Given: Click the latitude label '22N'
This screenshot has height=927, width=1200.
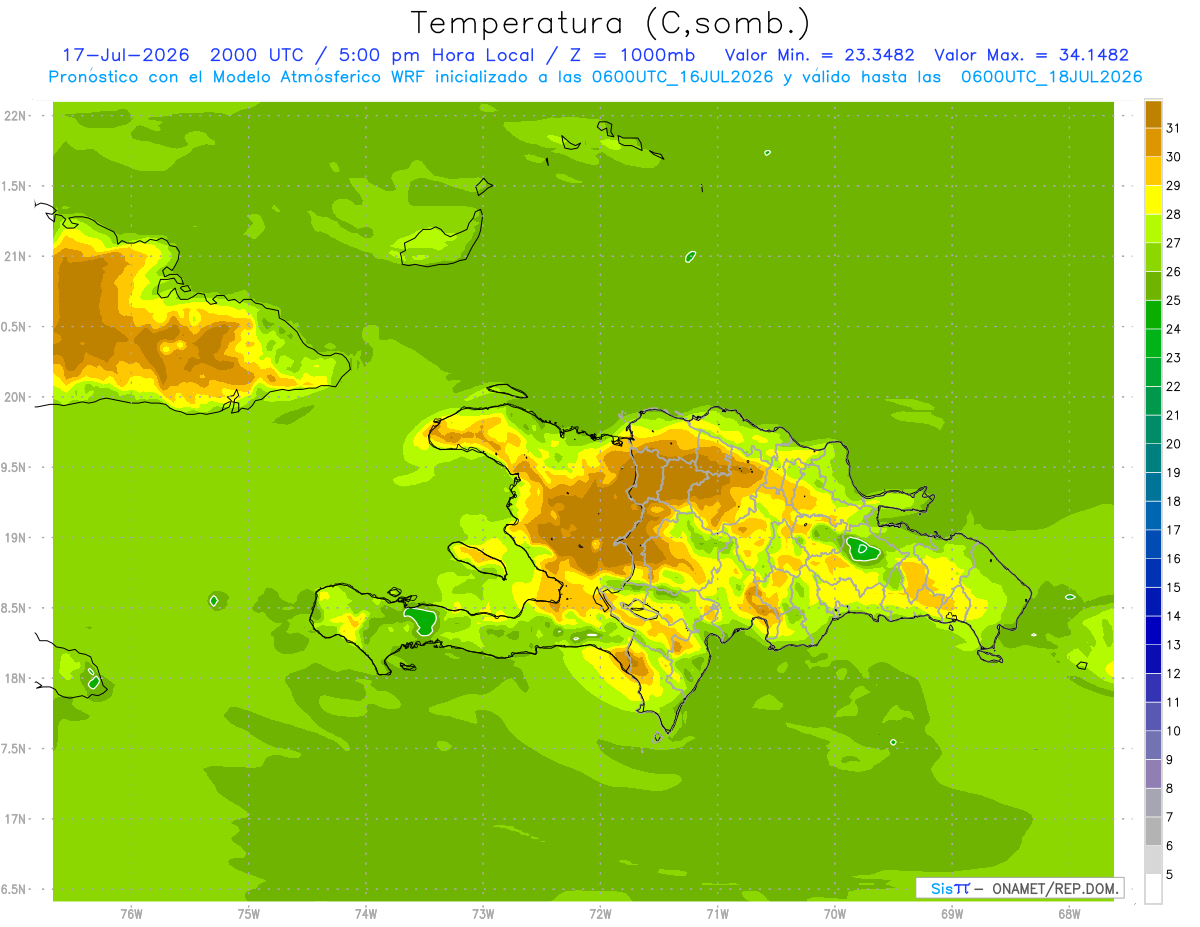Looking at the screenshot, I should coord(14,116).
